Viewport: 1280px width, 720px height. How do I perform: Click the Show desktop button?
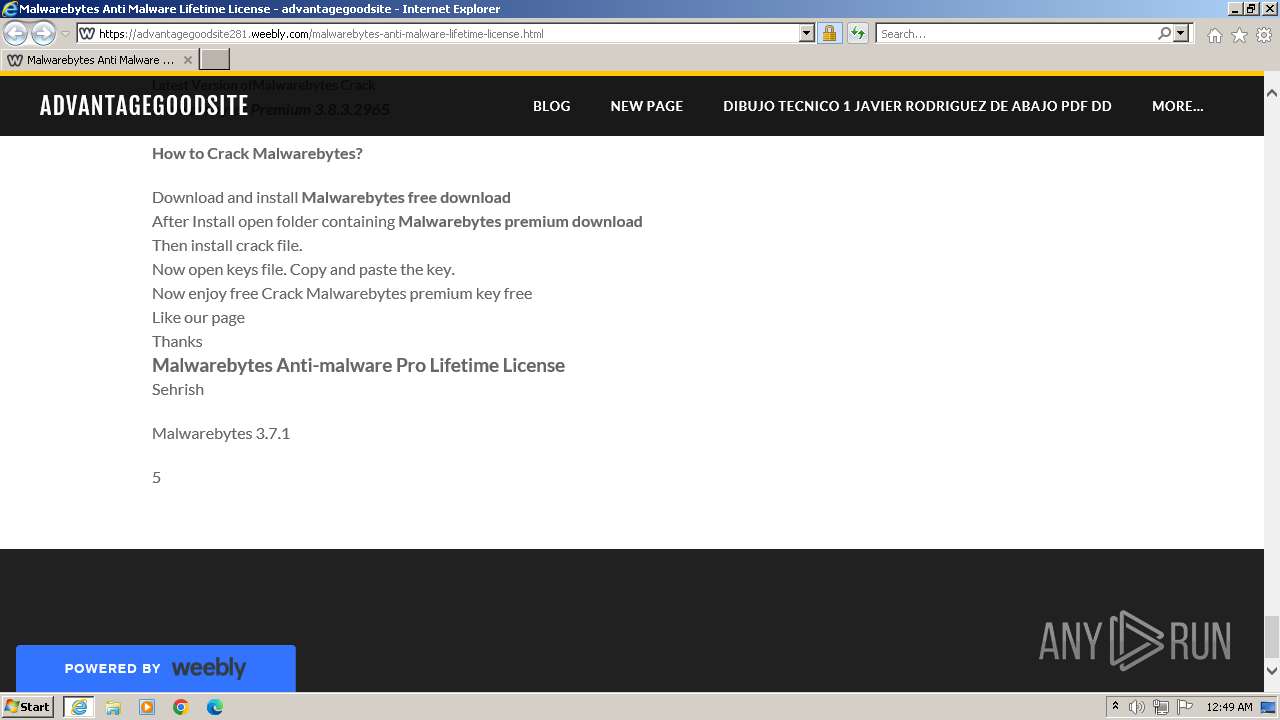tap(1269, 707)
